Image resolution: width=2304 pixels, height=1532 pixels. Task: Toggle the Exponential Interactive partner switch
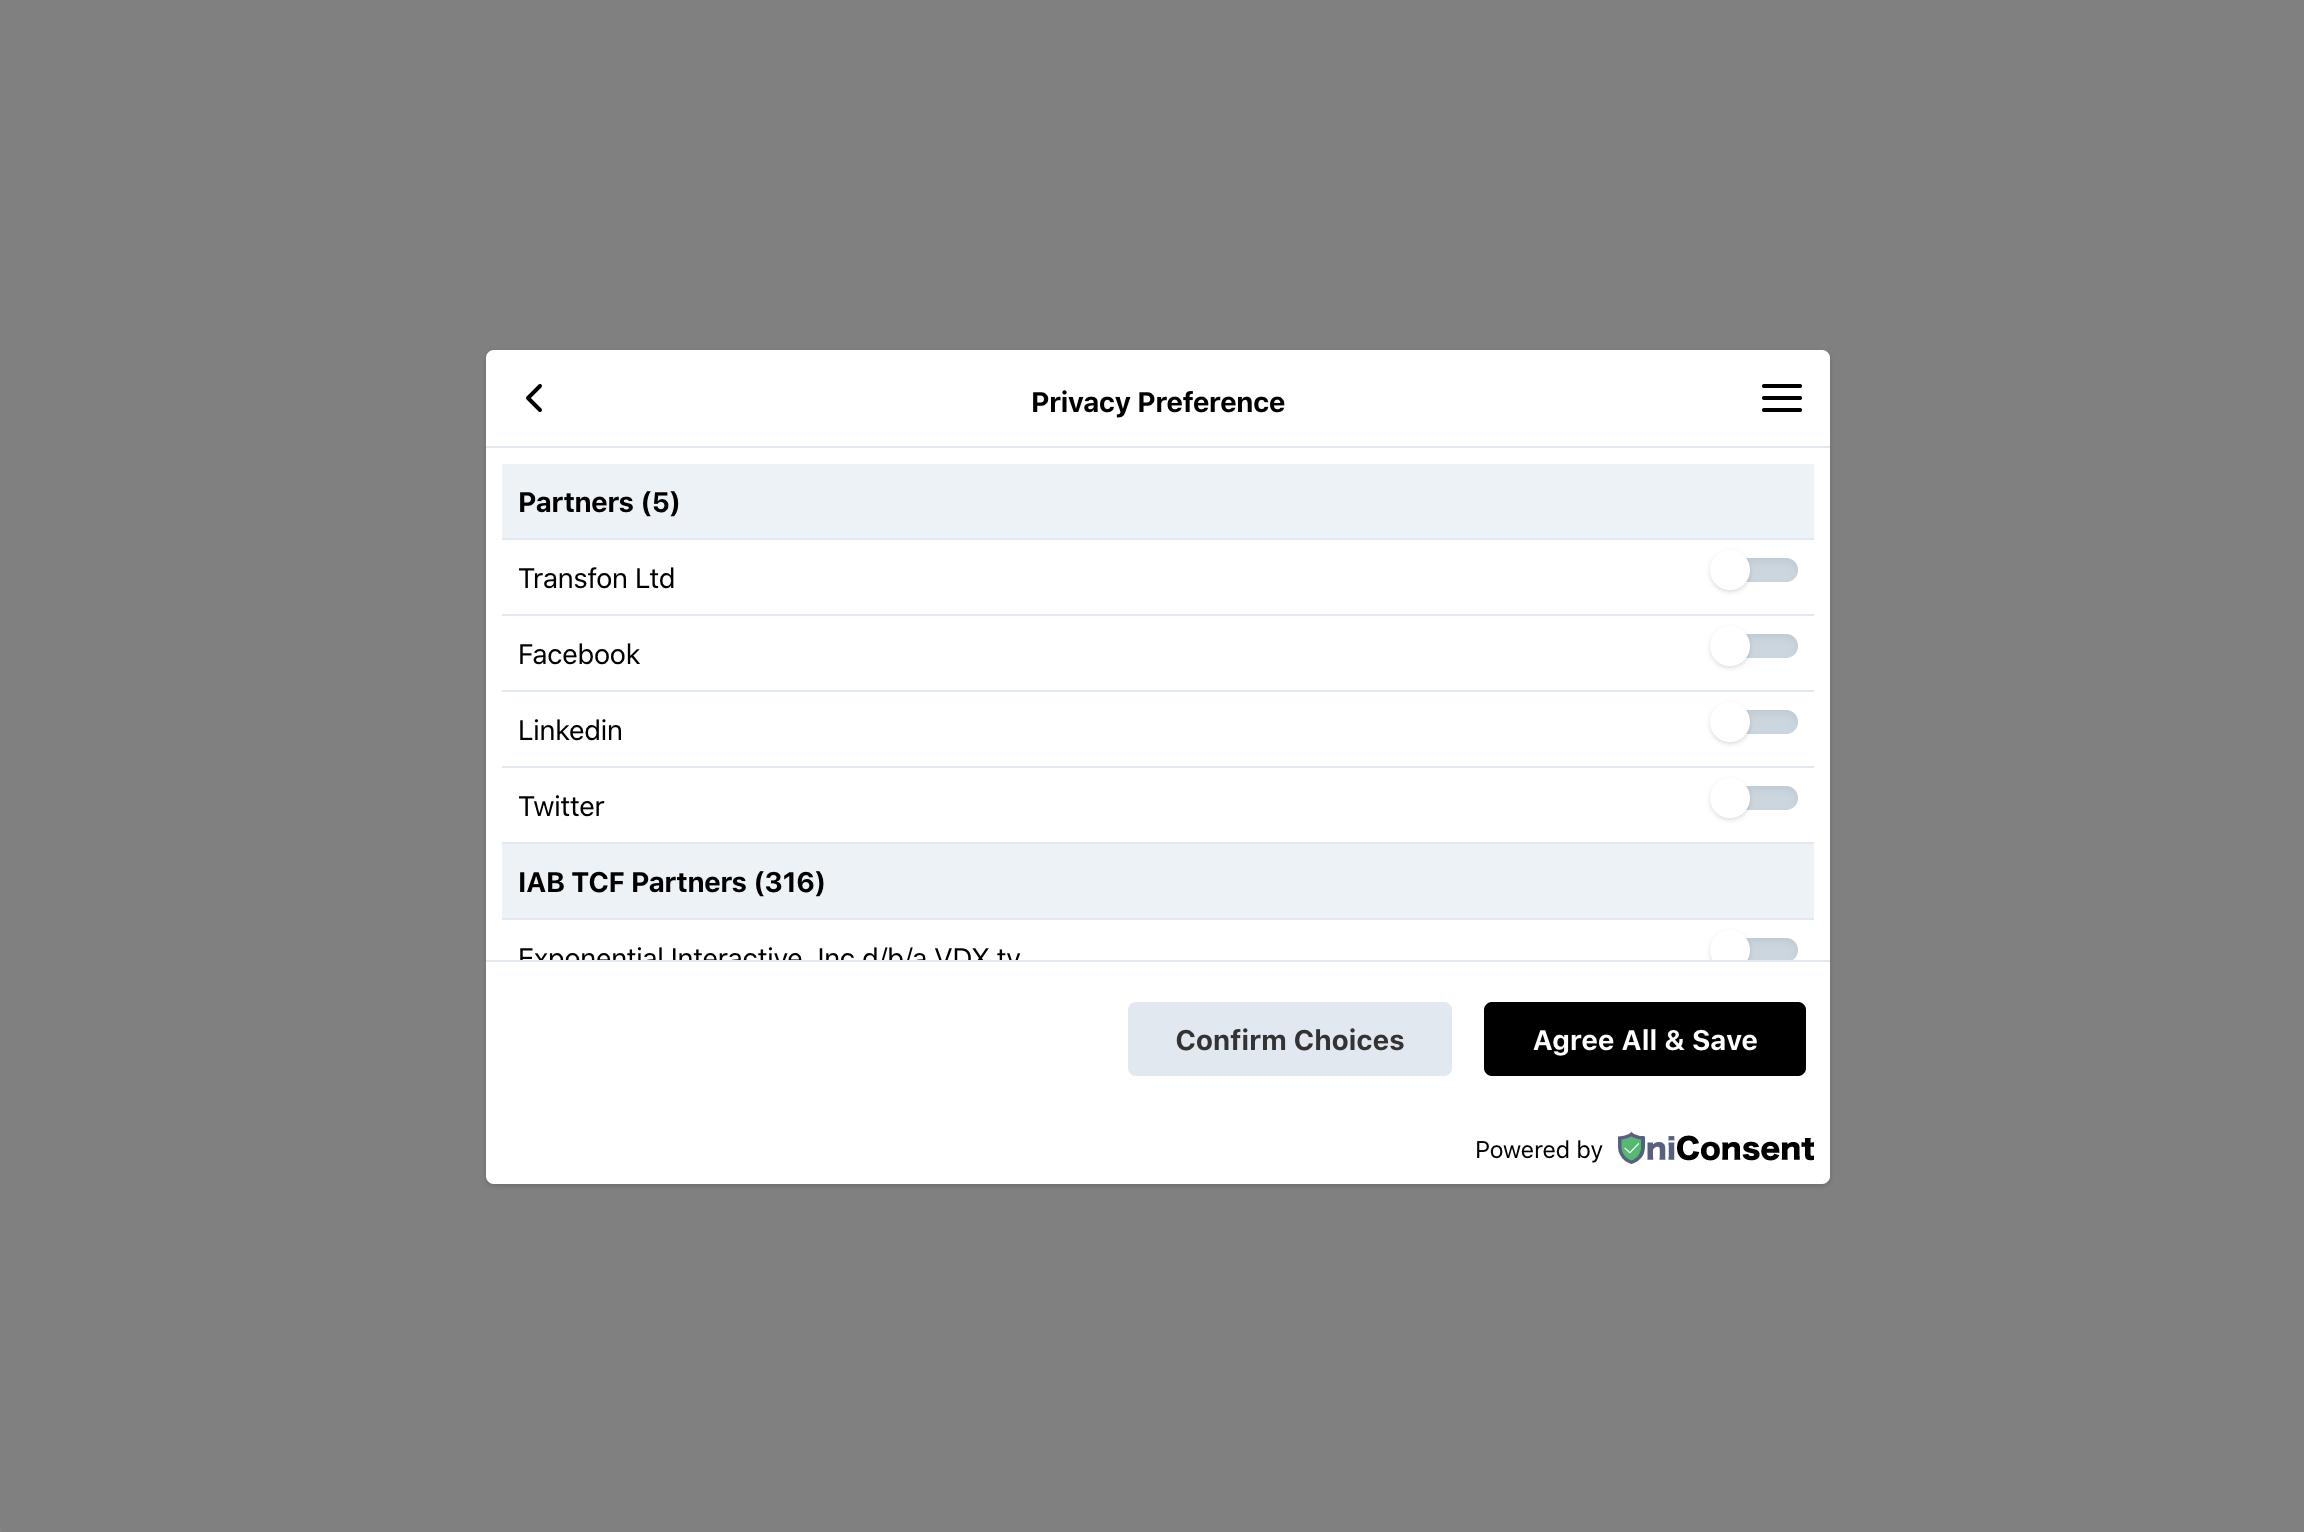pyautogui.click(x=1753, y=949)
